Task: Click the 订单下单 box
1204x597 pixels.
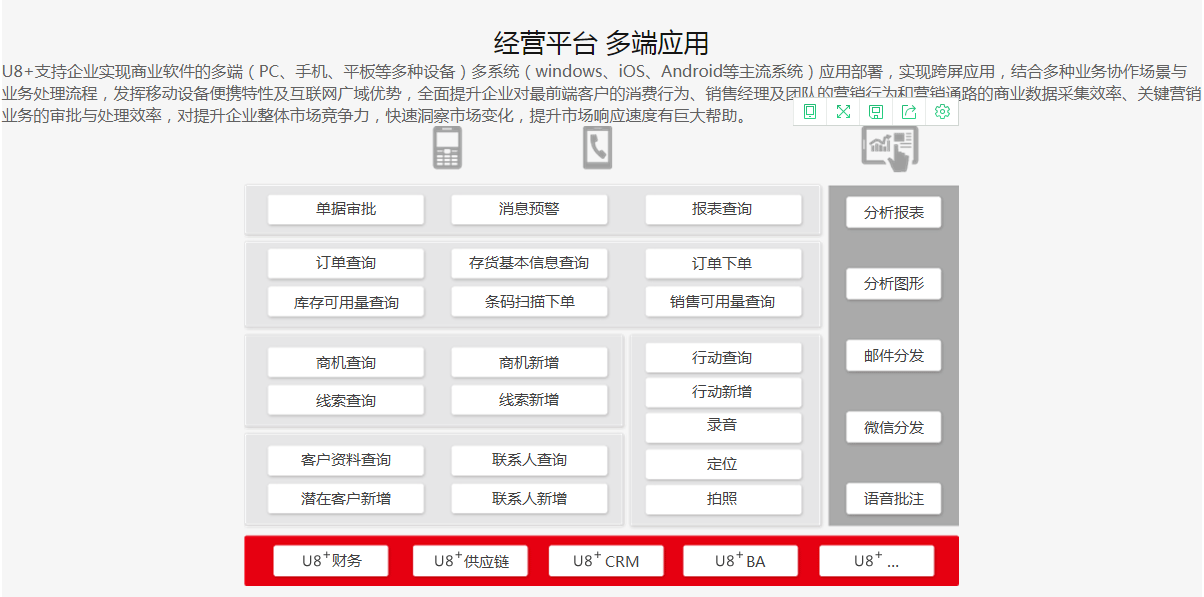Action: coord(722,264)
